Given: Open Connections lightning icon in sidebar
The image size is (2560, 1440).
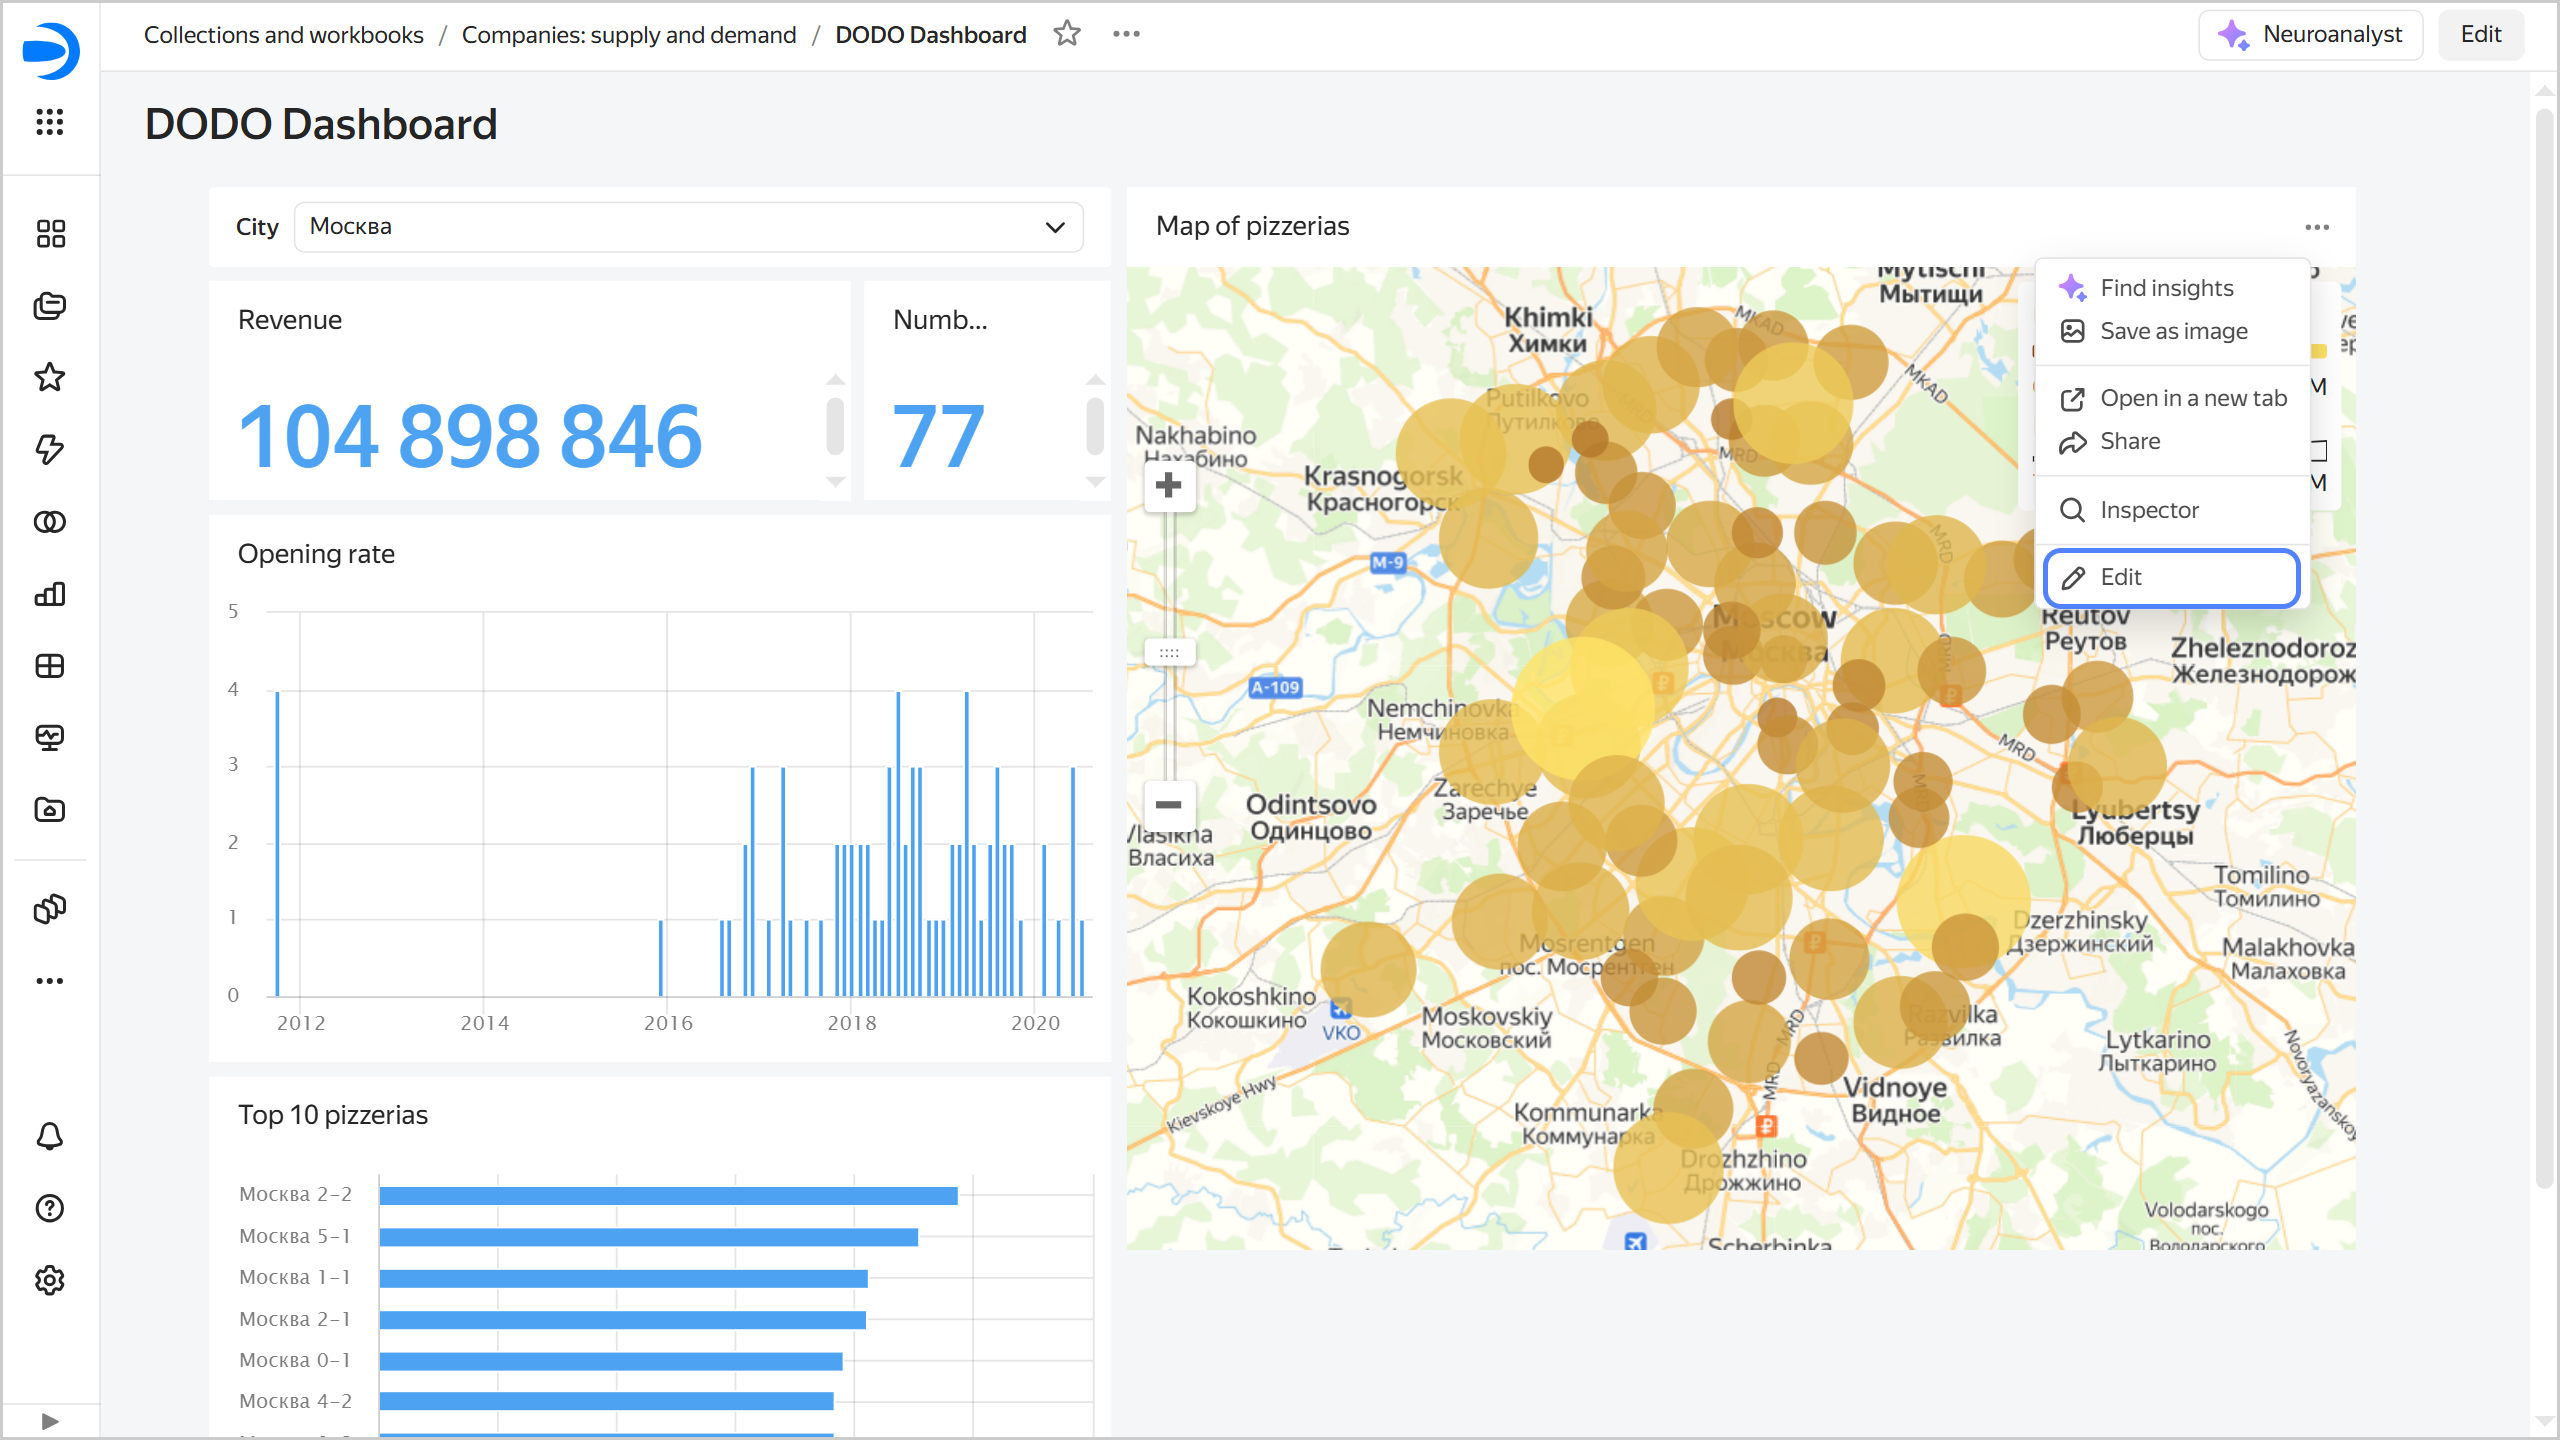Looking at the screenshot, I should pos(50,449).
